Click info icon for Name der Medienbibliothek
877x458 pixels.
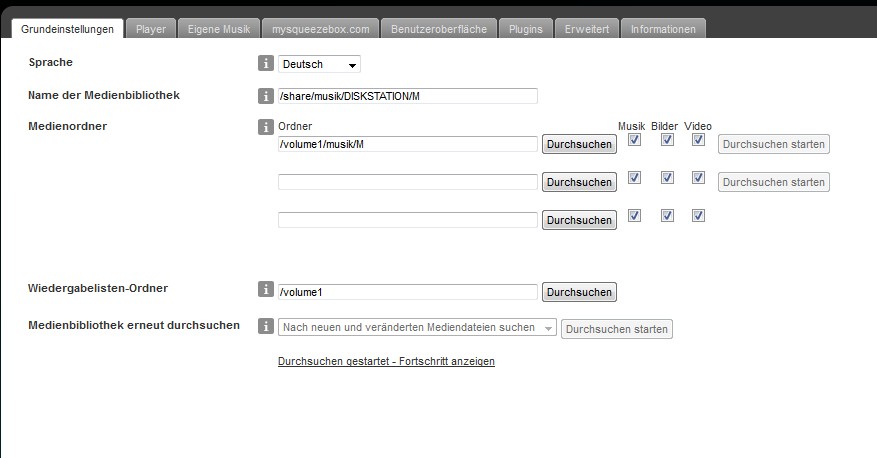click(x=266, y=96)
